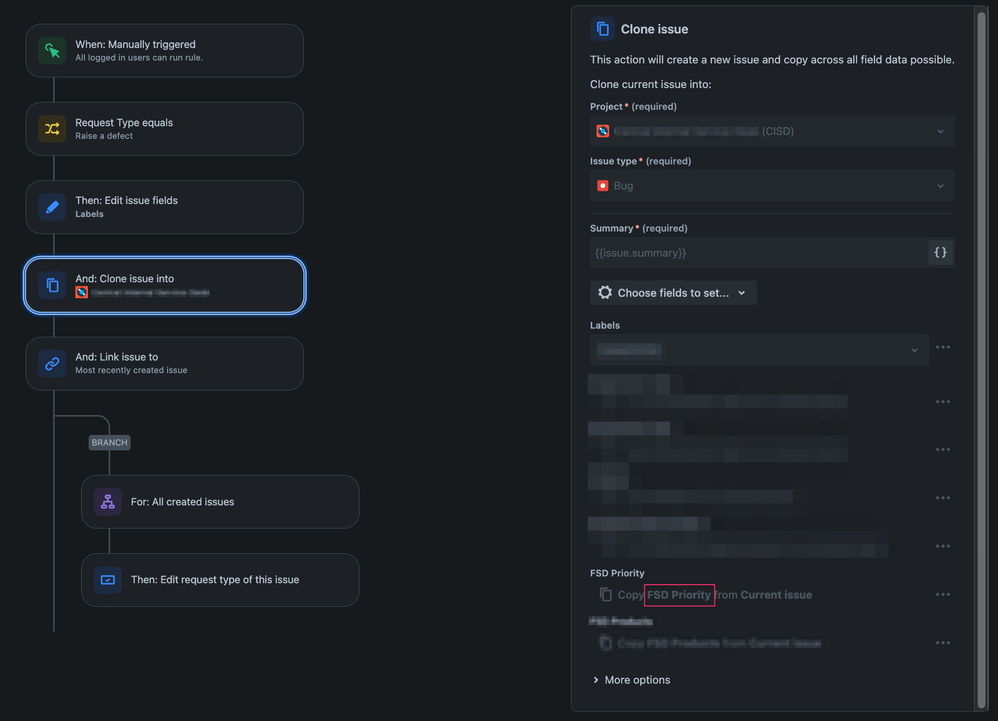Open the overflow menu beside FSD Priority row

[x=942, y=593]
